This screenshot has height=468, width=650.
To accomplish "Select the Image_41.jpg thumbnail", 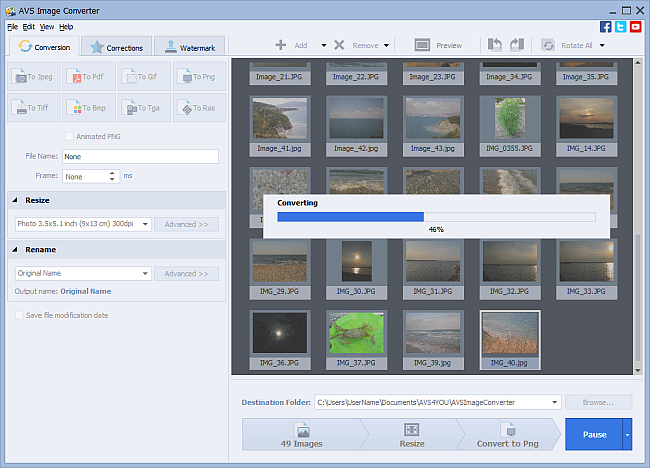I will coord(280,126).
